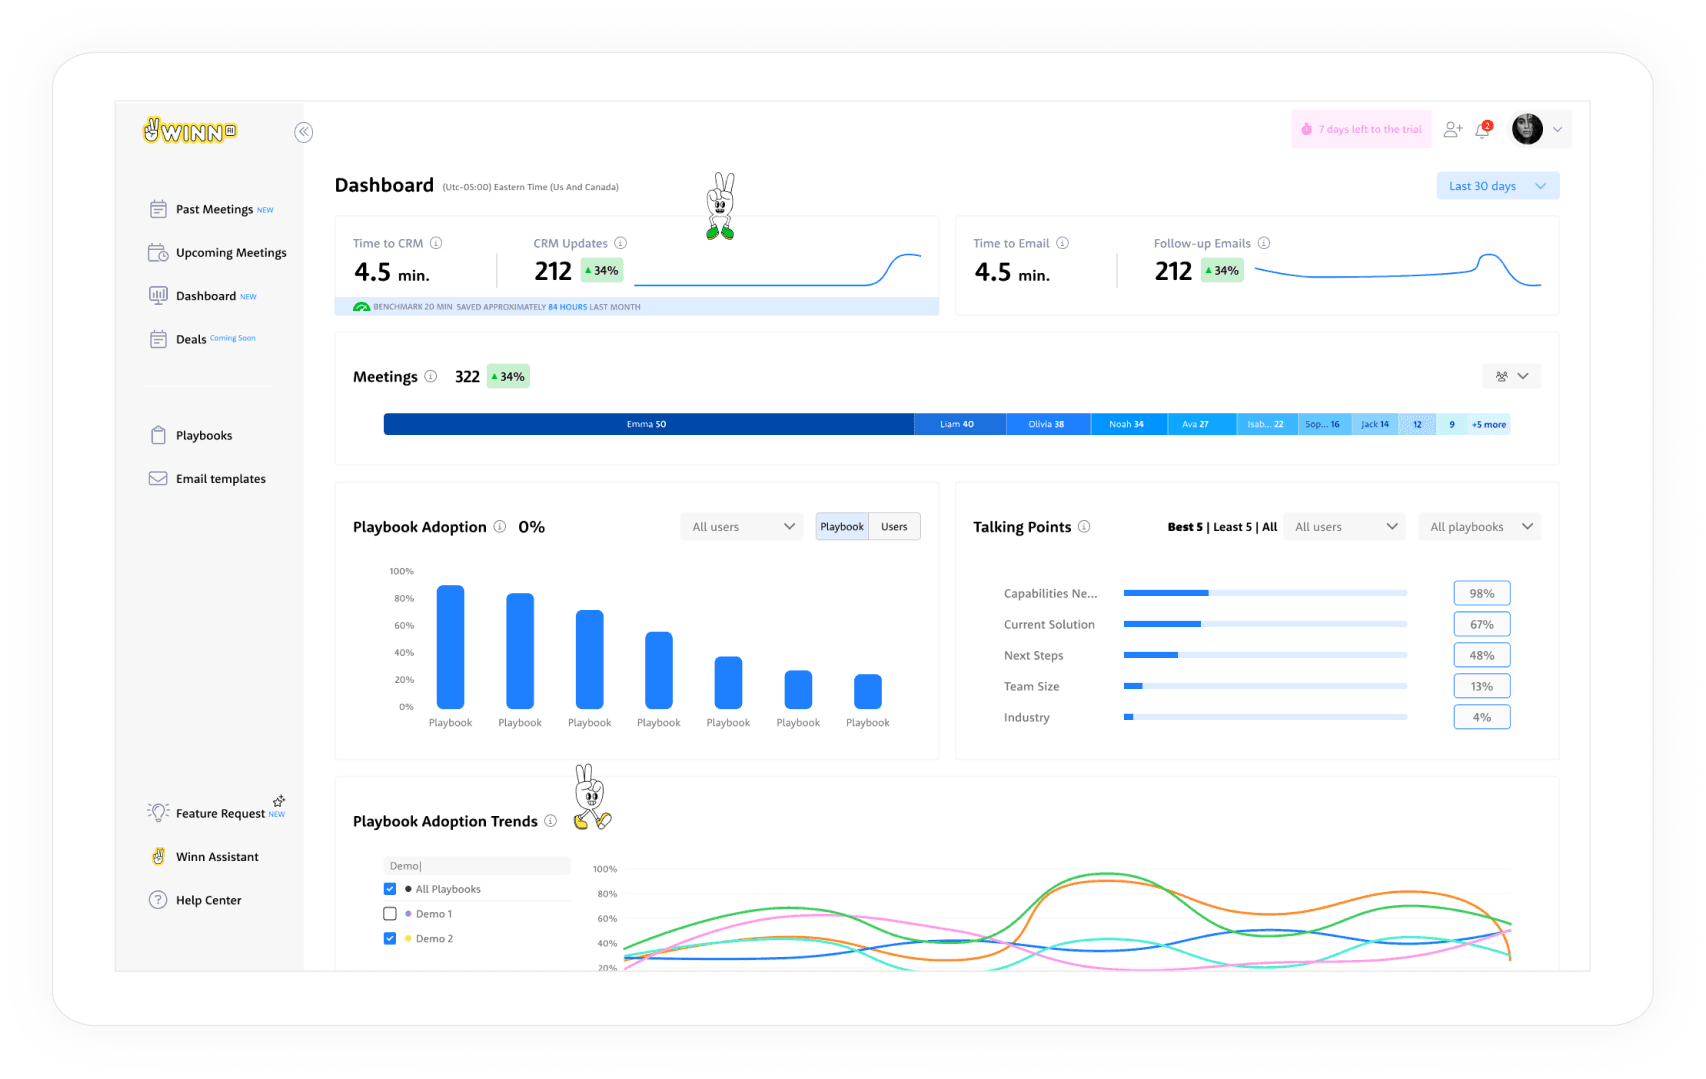The image size is (1706, 1079).
Task: Open the Last 30 days dropdown
Action: 1498,186
